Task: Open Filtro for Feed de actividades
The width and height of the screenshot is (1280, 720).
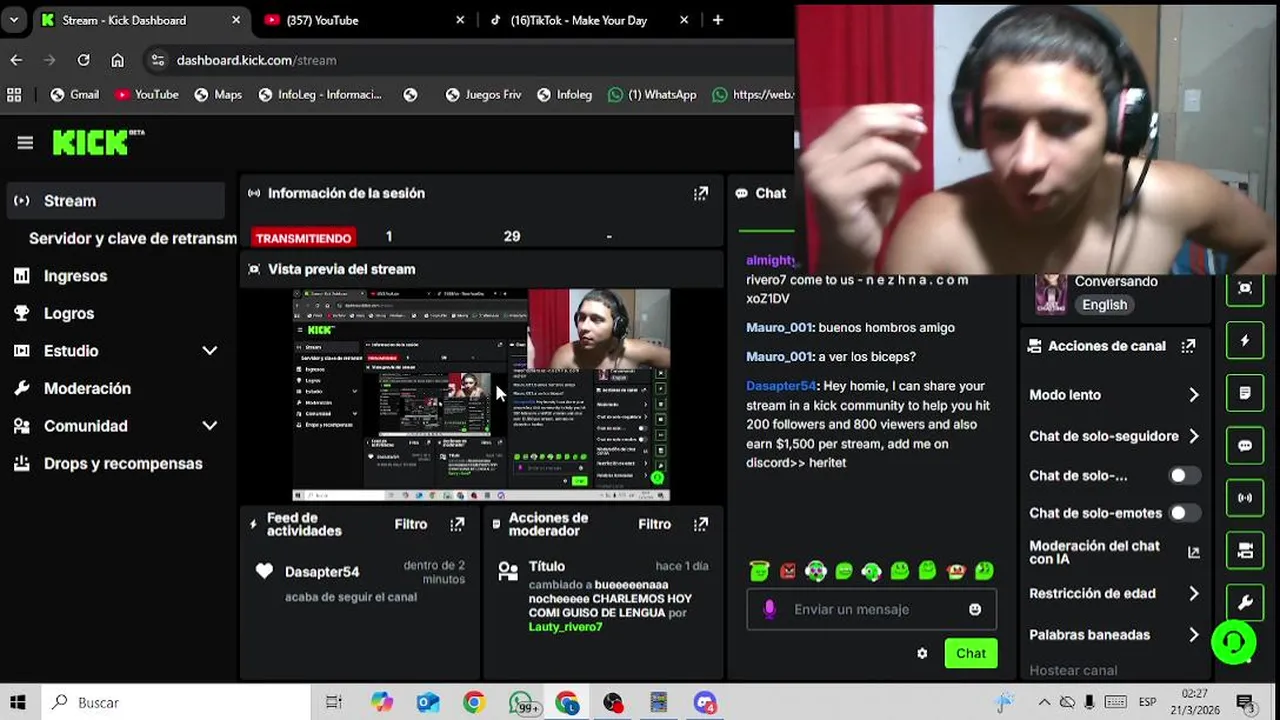Action: coord(411,524)
